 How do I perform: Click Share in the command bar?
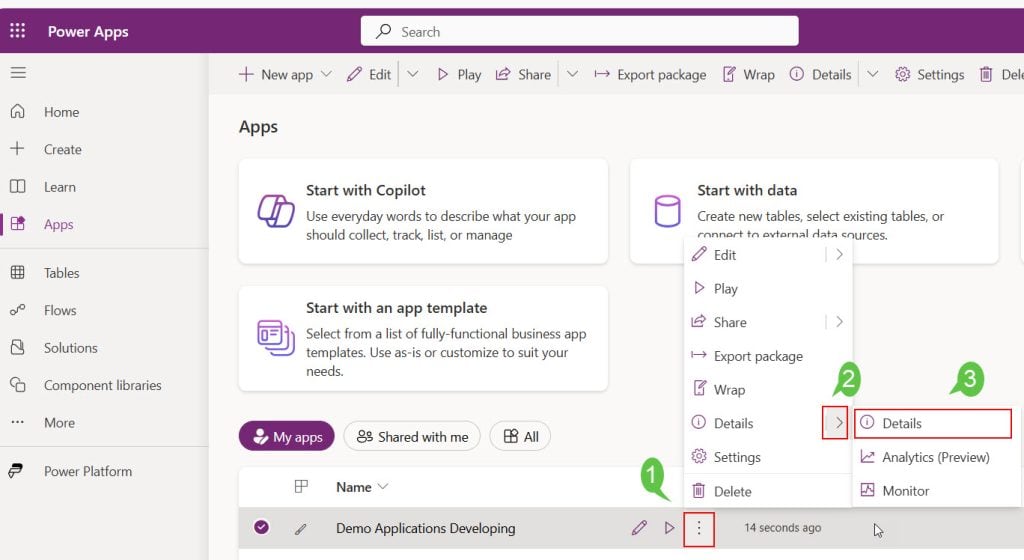point(523,74)
